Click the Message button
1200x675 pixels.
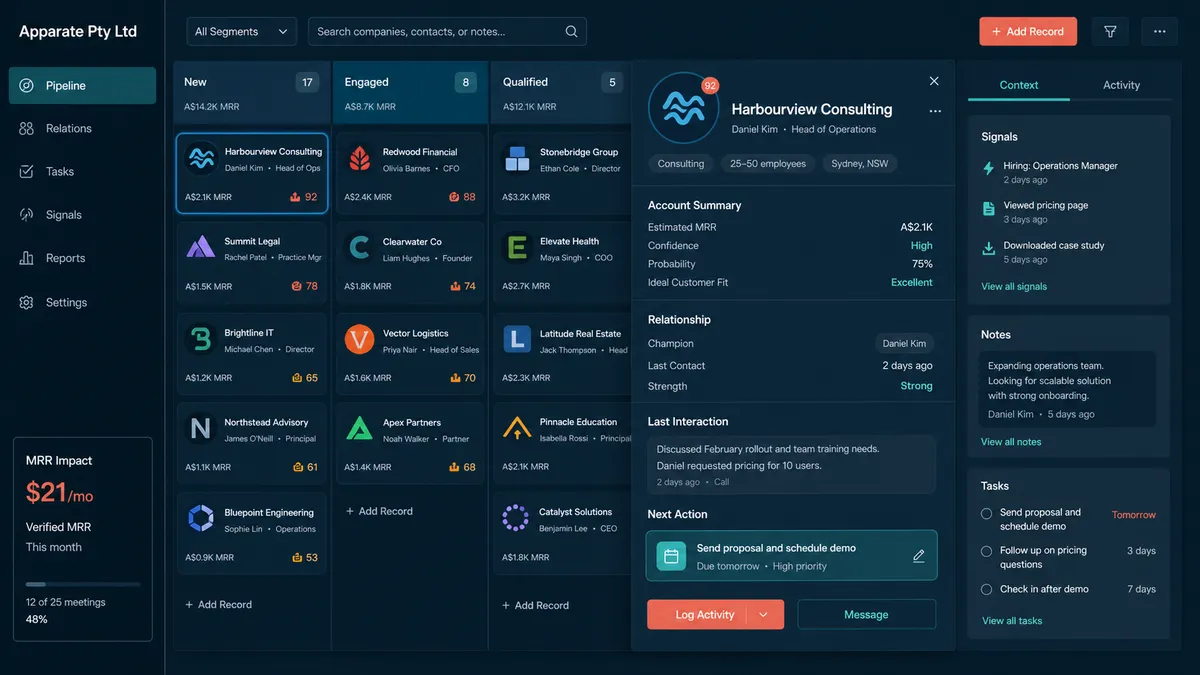pyautogui.click(x=866, y=615)
